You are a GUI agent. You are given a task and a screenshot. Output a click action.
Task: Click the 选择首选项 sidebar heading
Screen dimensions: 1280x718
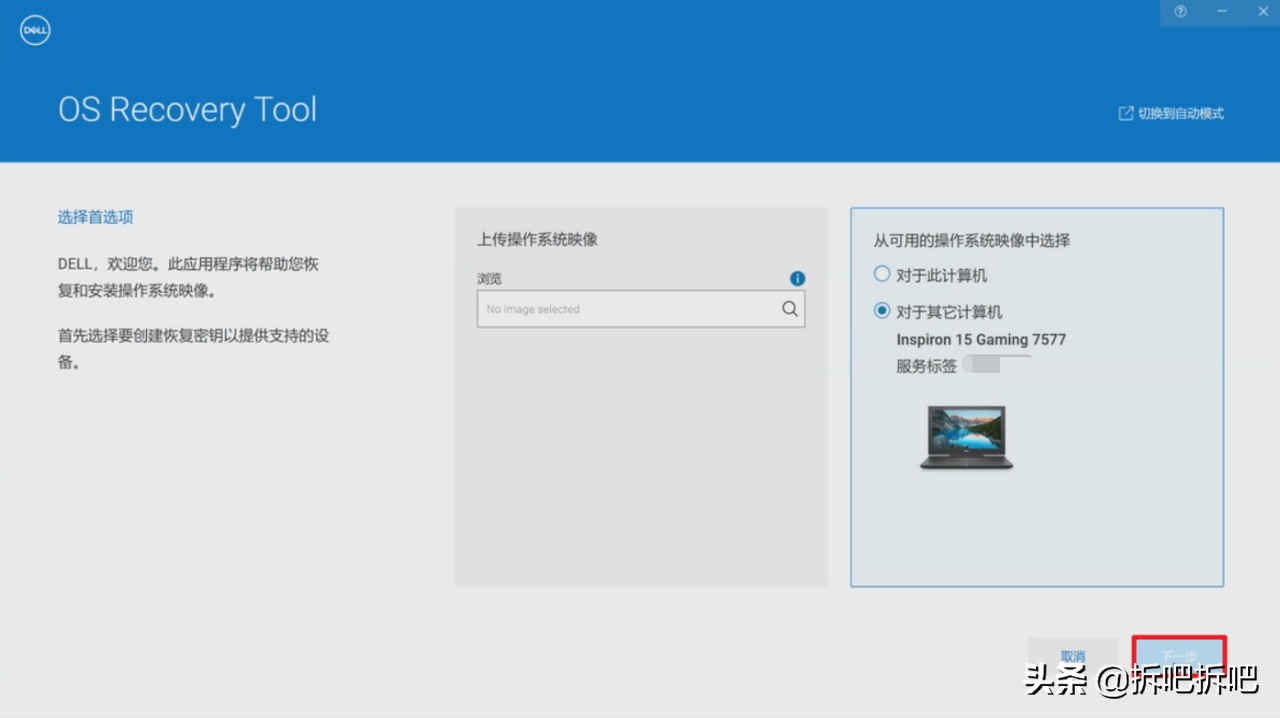[x=95, y=217]
